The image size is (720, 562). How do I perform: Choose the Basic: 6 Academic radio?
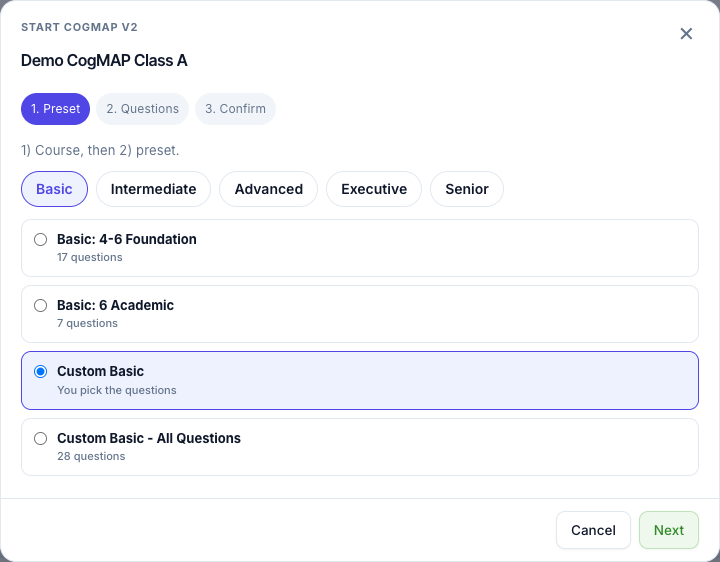tap(40, 305)
